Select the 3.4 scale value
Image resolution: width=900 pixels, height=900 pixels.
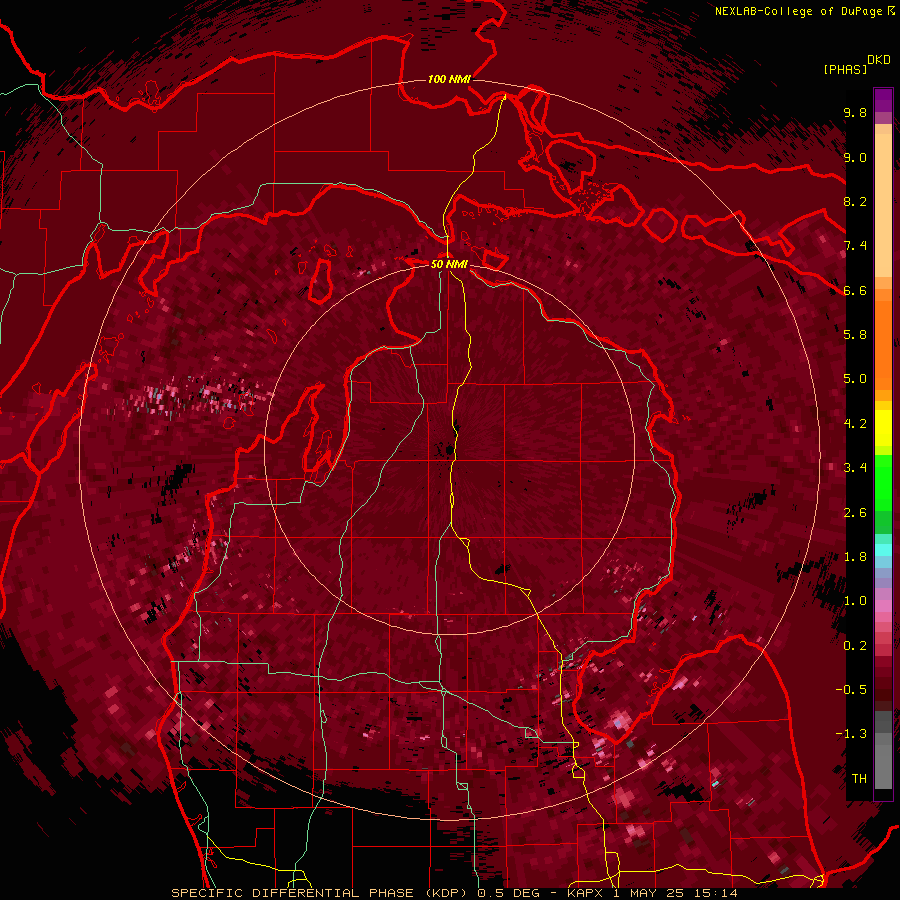click(x=855, y=468)
